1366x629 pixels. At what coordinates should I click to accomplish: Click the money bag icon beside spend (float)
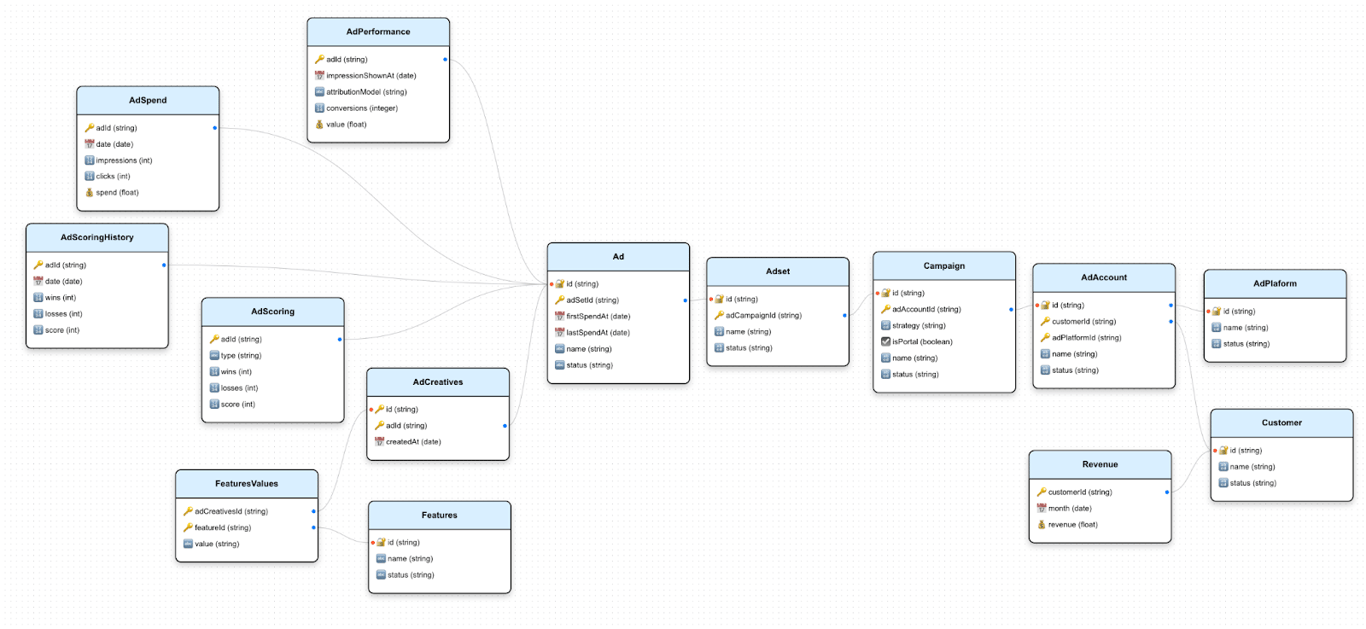click(89, 192)
